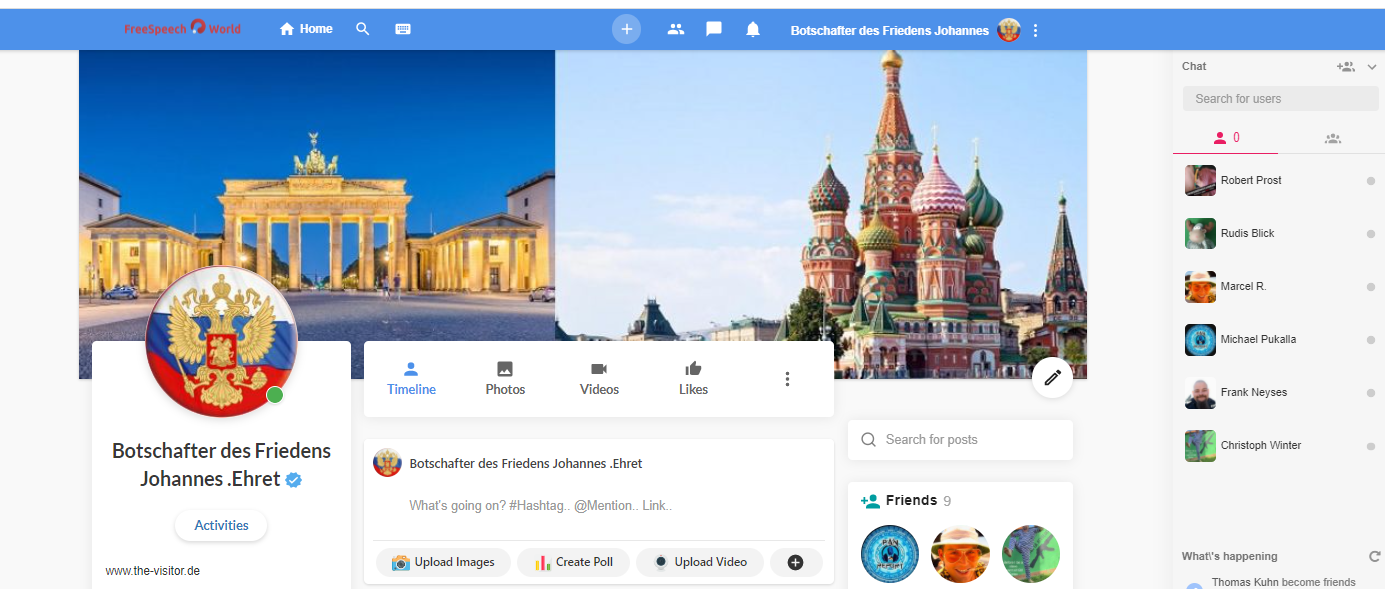Open chat with Michael Pukalla
Image resolution: width=1385 pixels, height=614 pixels.
point(1258,339)
